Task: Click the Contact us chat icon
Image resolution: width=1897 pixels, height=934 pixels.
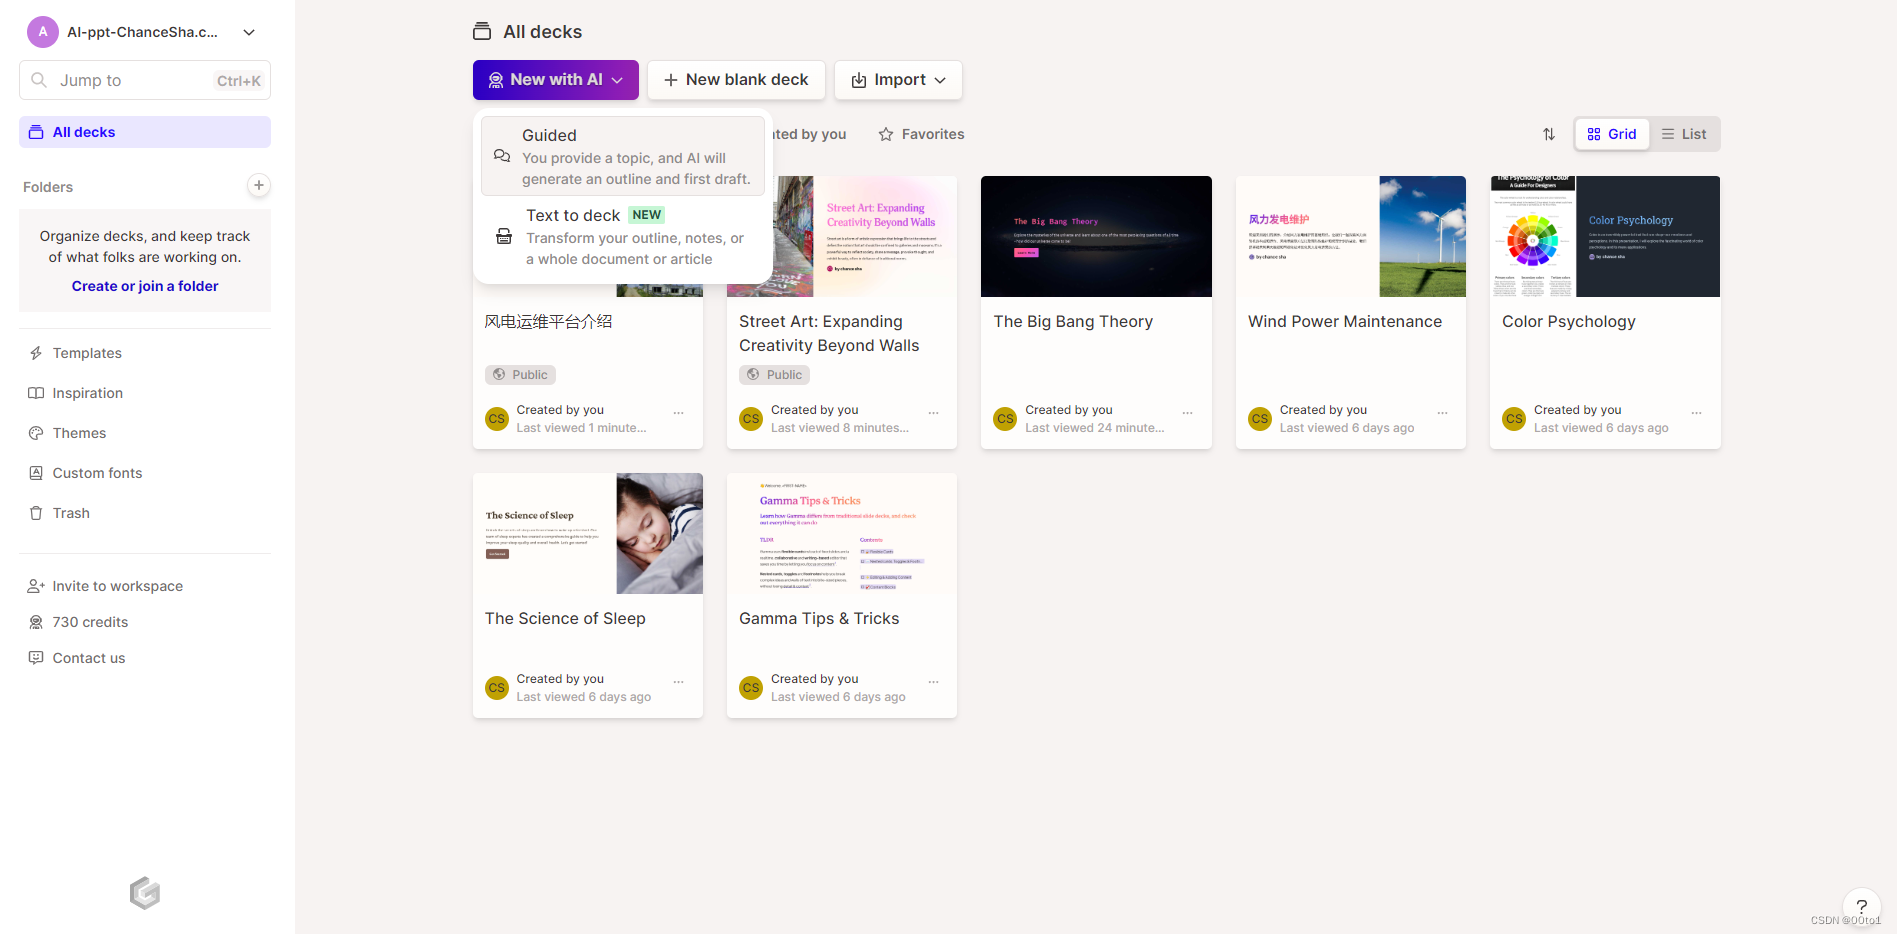Action: click(36, 658)
